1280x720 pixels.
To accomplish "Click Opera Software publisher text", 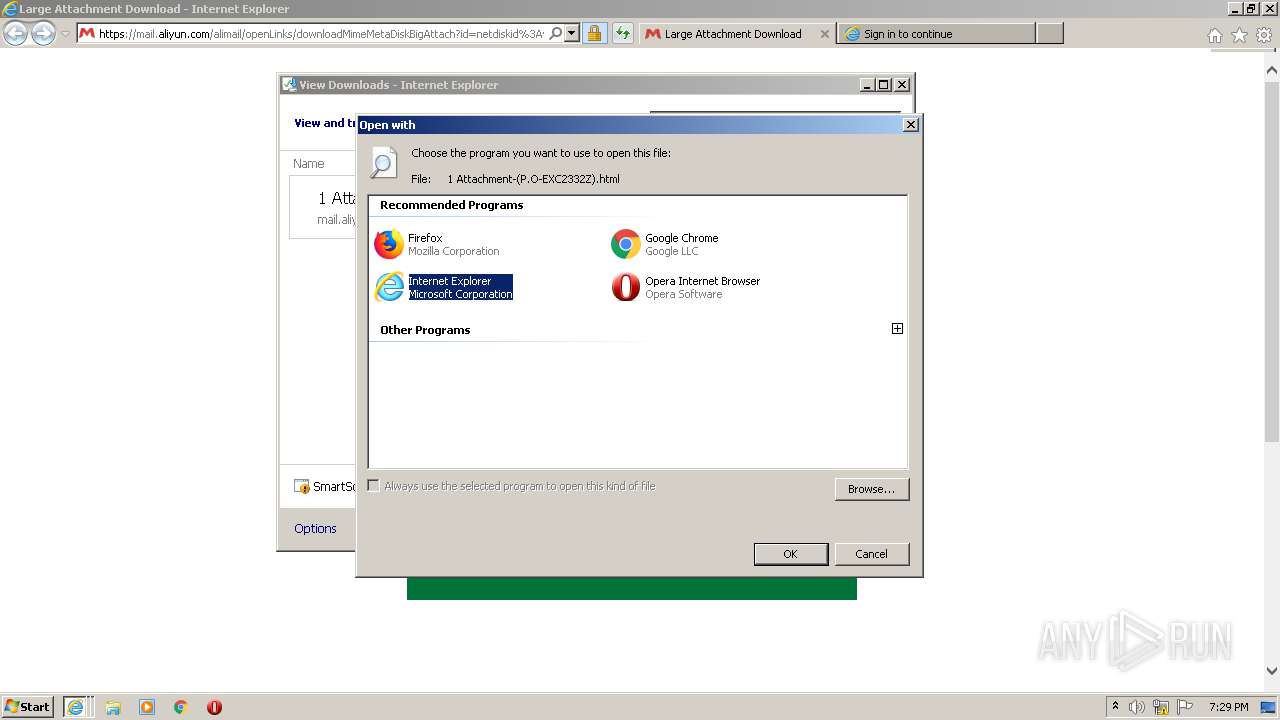I will [x=684, y=294].
